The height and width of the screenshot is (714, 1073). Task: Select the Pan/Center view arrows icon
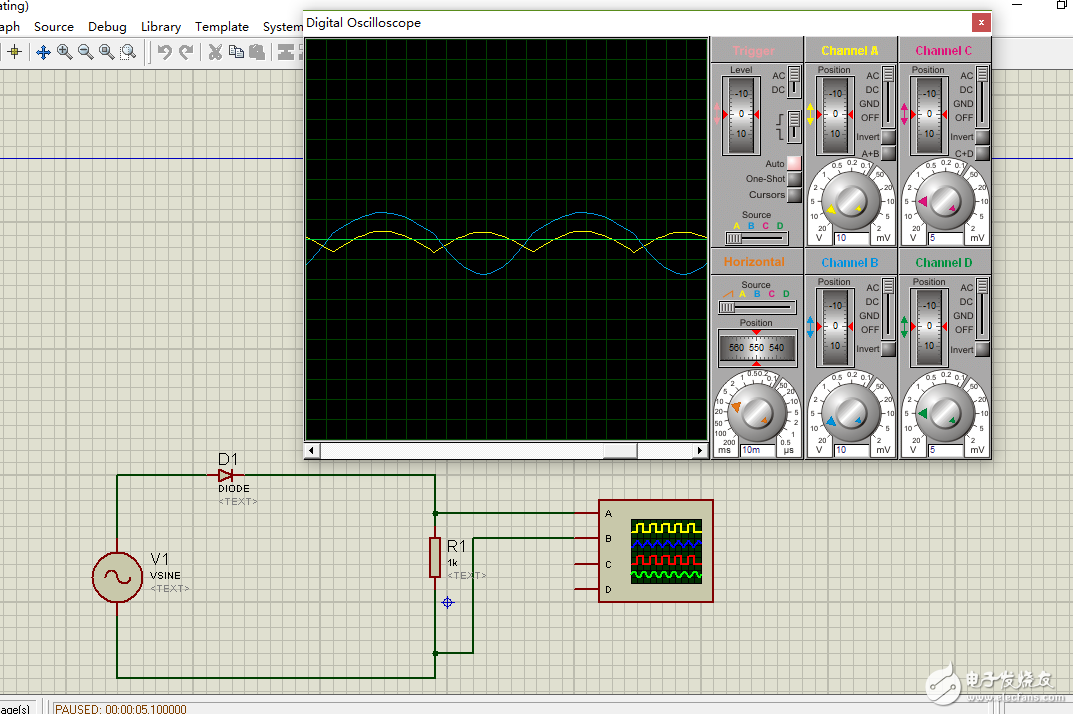point(43,52)
